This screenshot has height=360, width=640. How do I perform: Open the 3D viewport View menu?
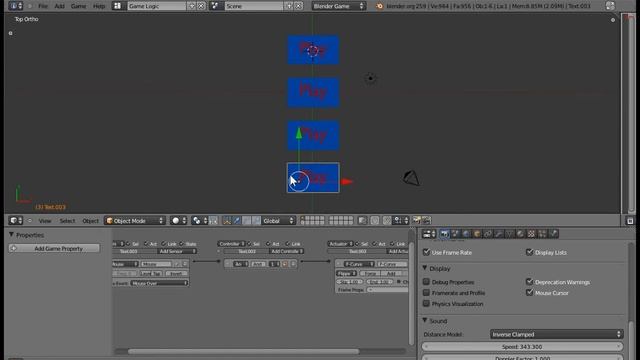pyautogui.click(x=45, y=221)
